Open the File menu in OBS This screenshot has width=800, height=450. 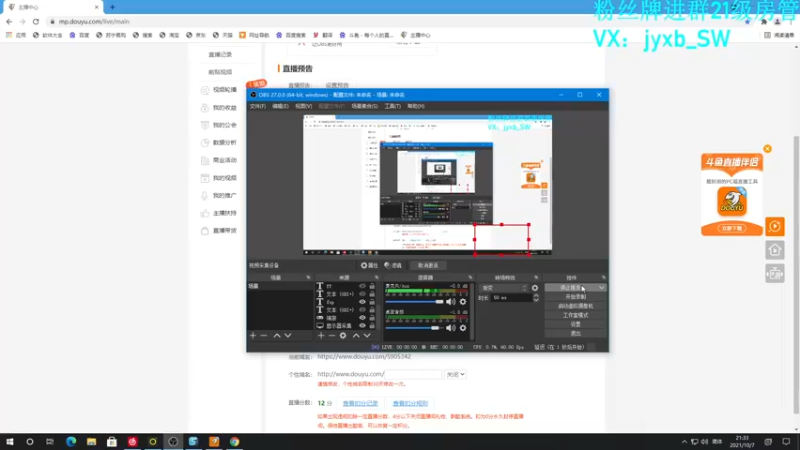tap(258, 106)
